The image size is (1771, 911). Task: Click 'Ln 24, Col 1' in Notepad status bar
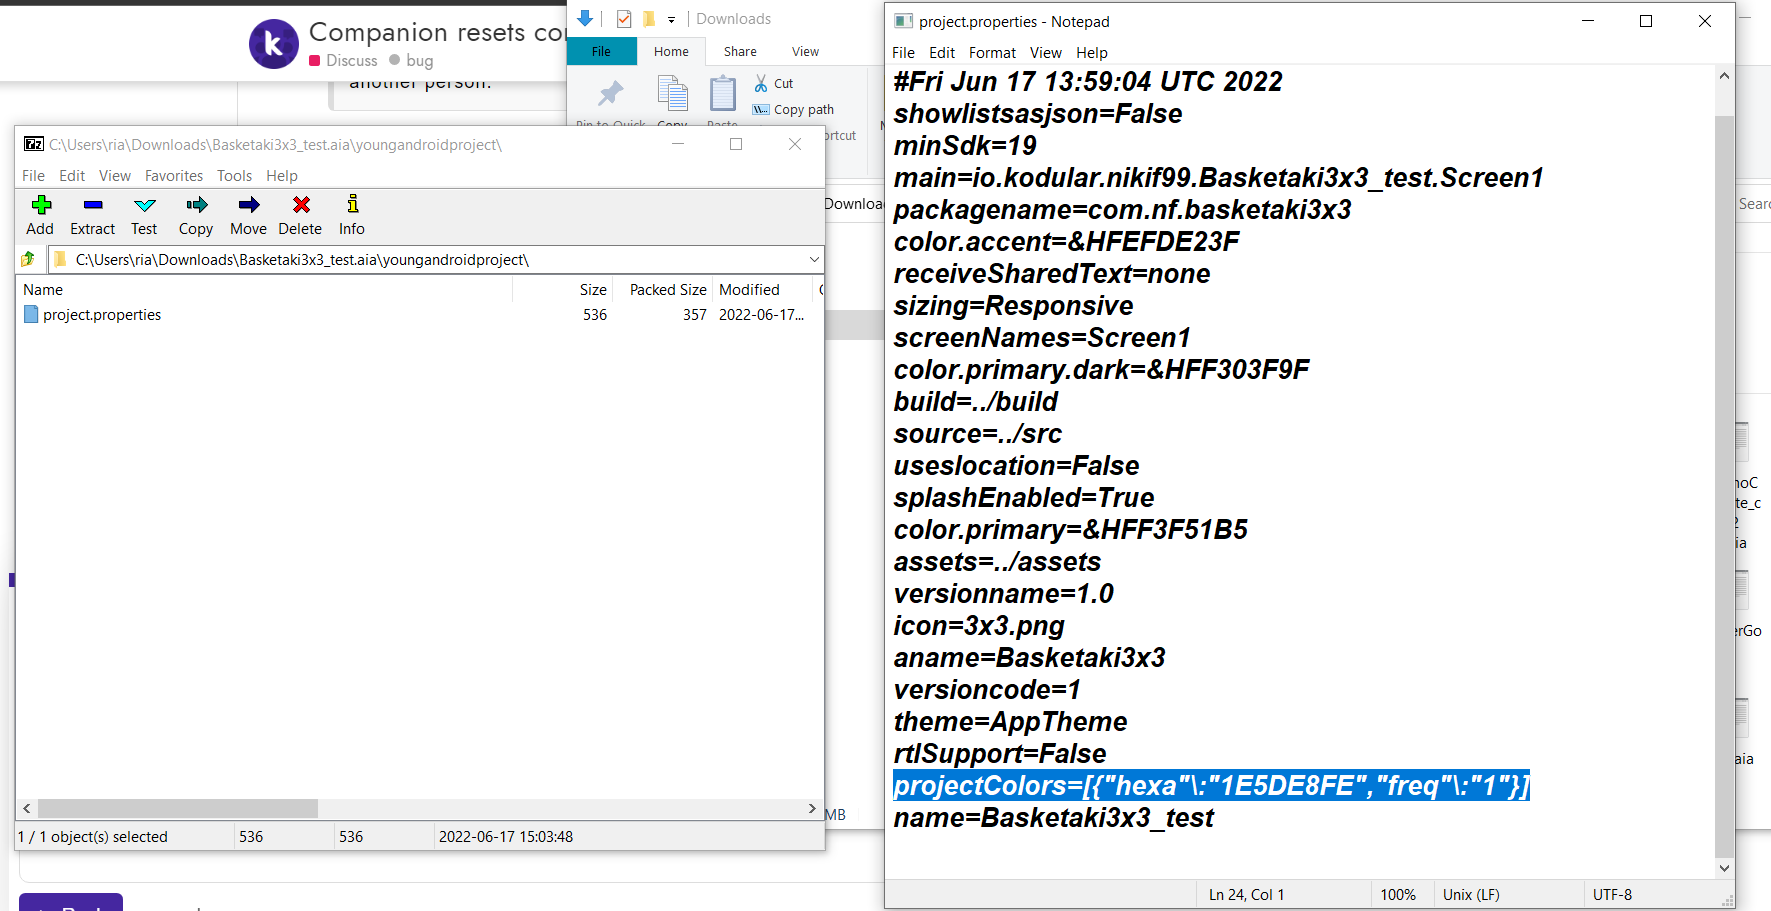[x=1246, y=895]
